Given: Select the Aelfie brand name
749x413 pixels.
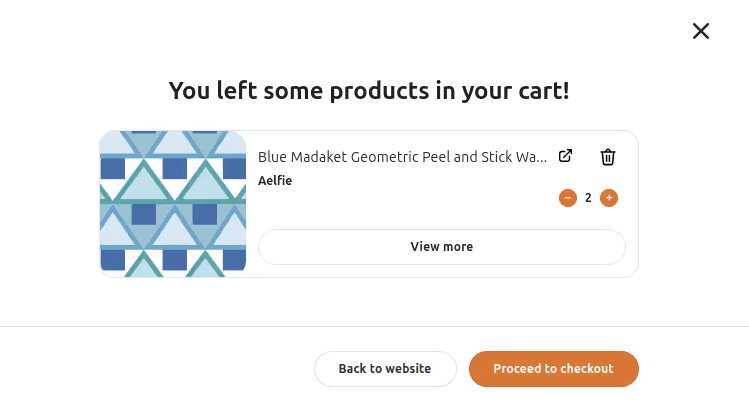Looking at the screenshot, I should click(275, 181).
